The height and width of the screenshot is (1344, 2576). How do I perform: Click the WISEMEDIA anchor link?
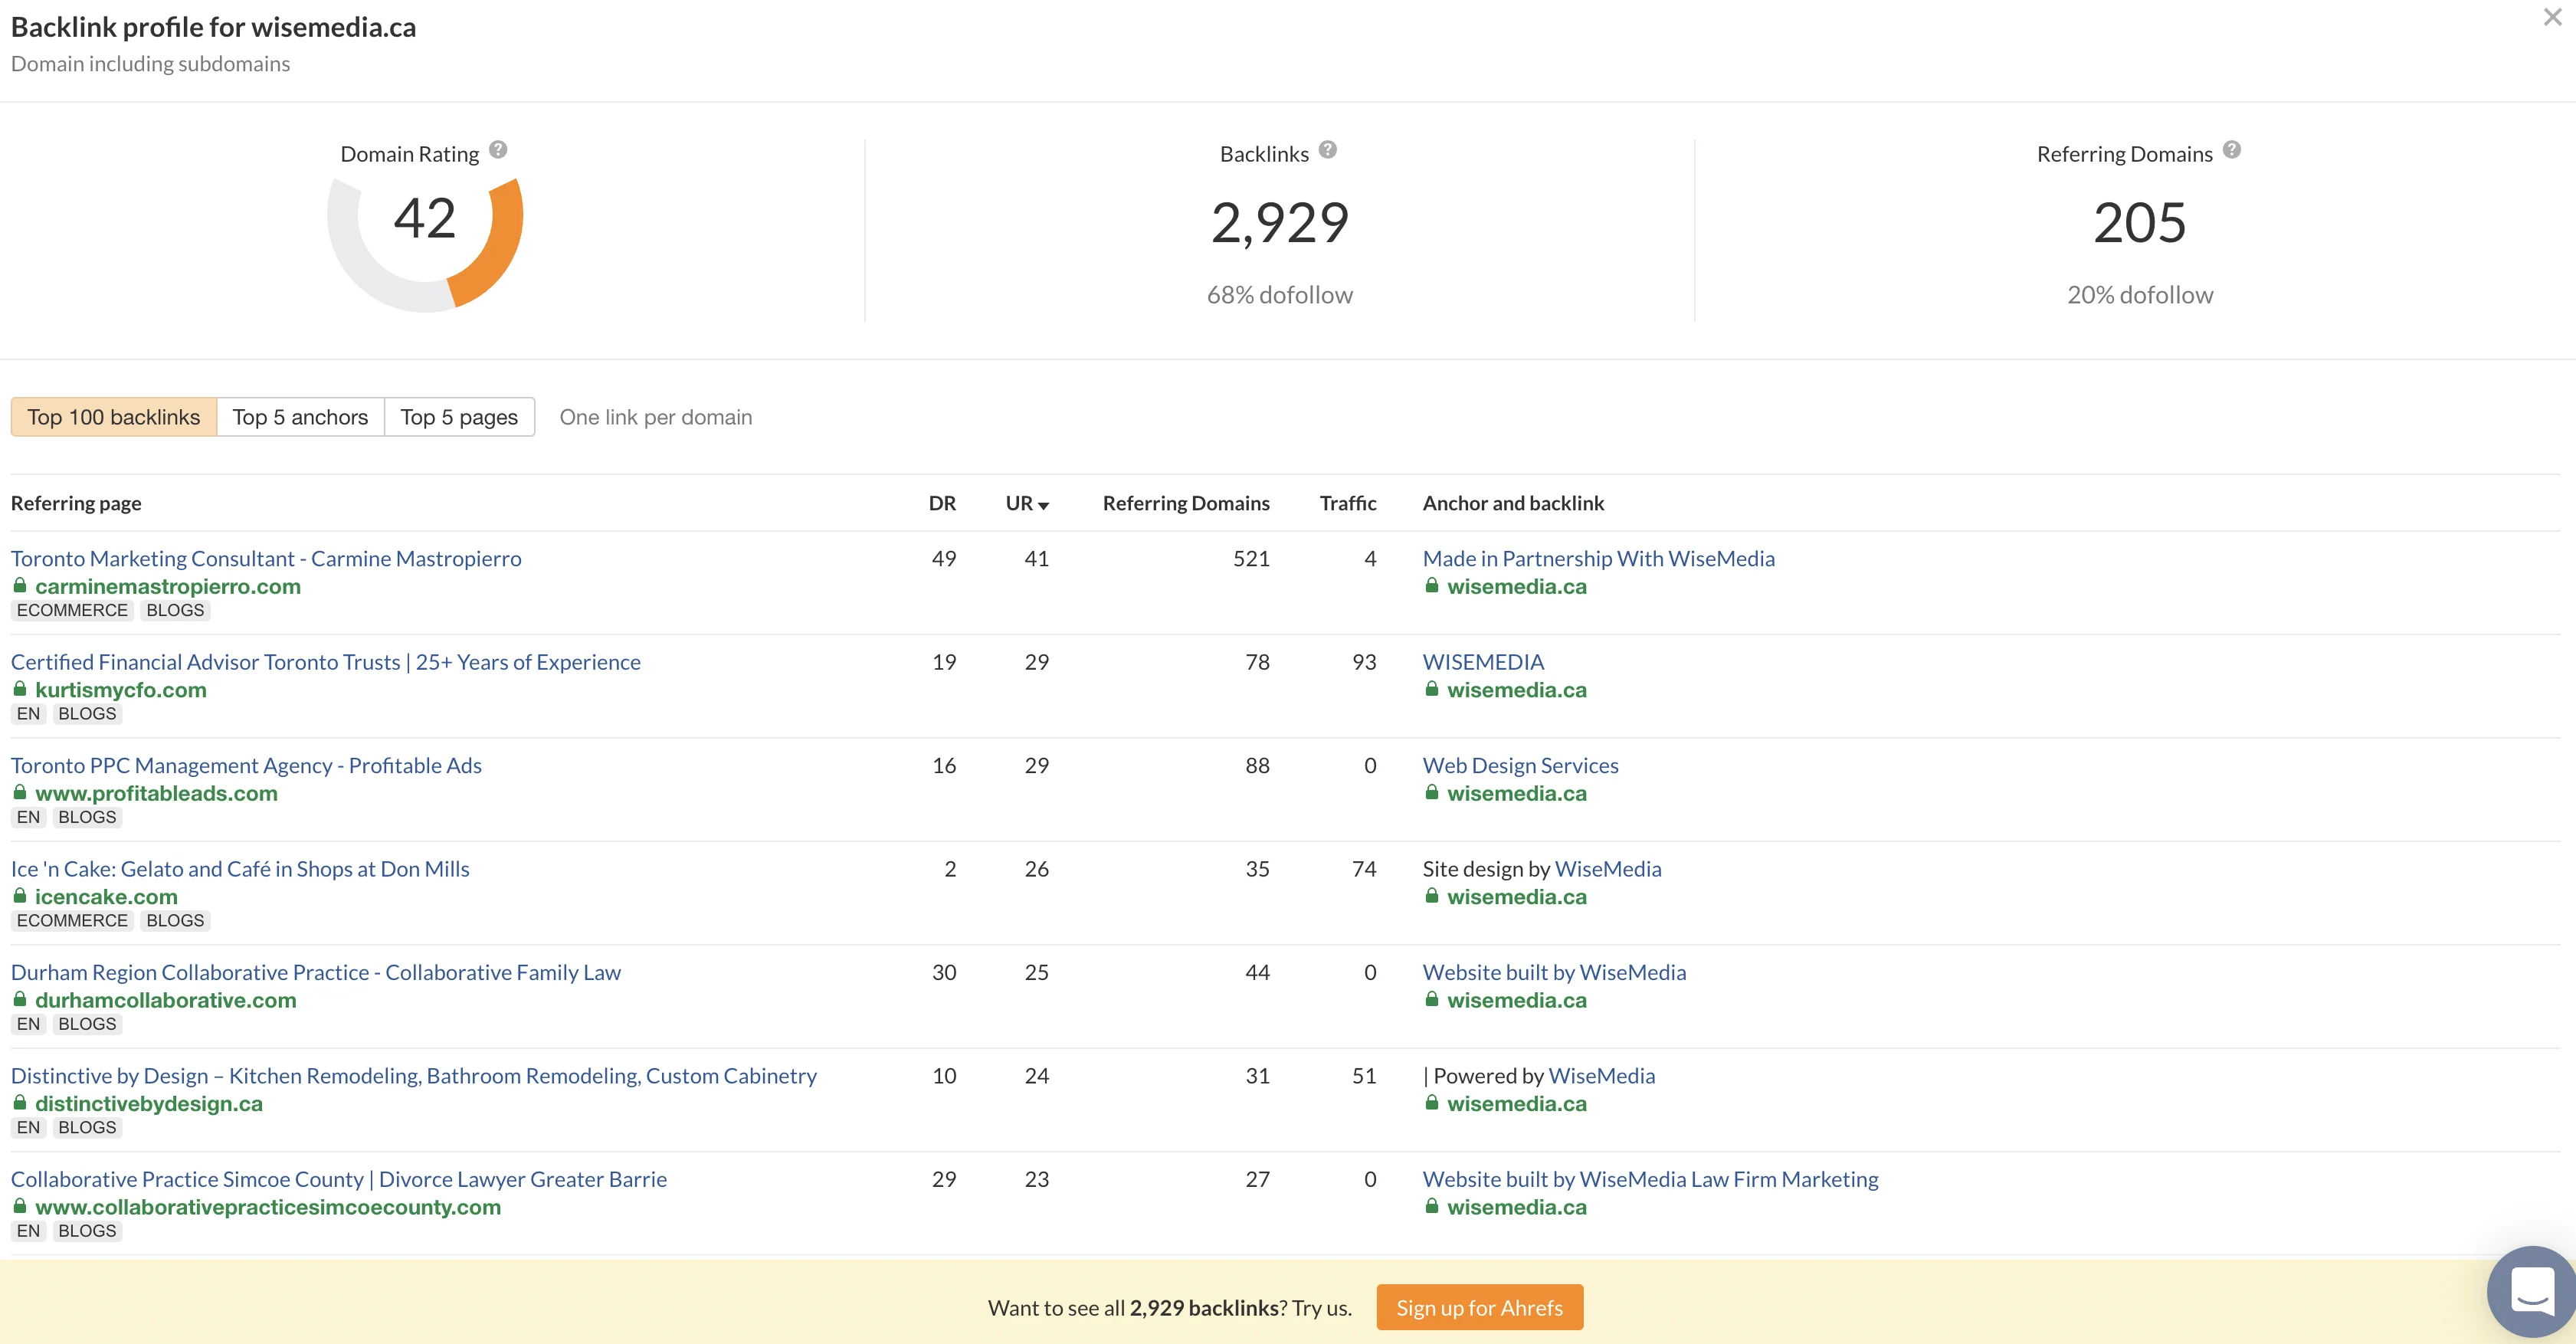pos(1483,662)
